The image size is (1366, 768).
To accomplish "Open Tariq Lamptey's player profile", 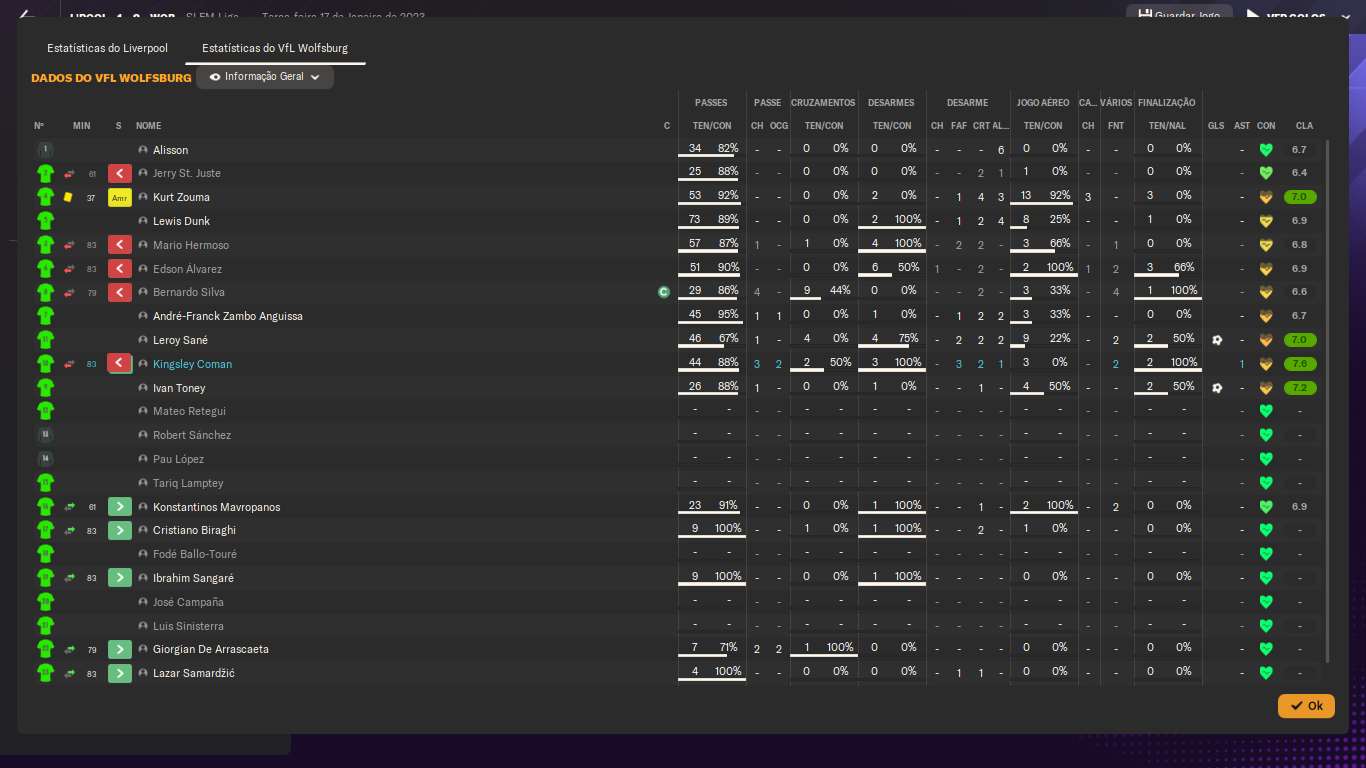I will coord(188,483).
